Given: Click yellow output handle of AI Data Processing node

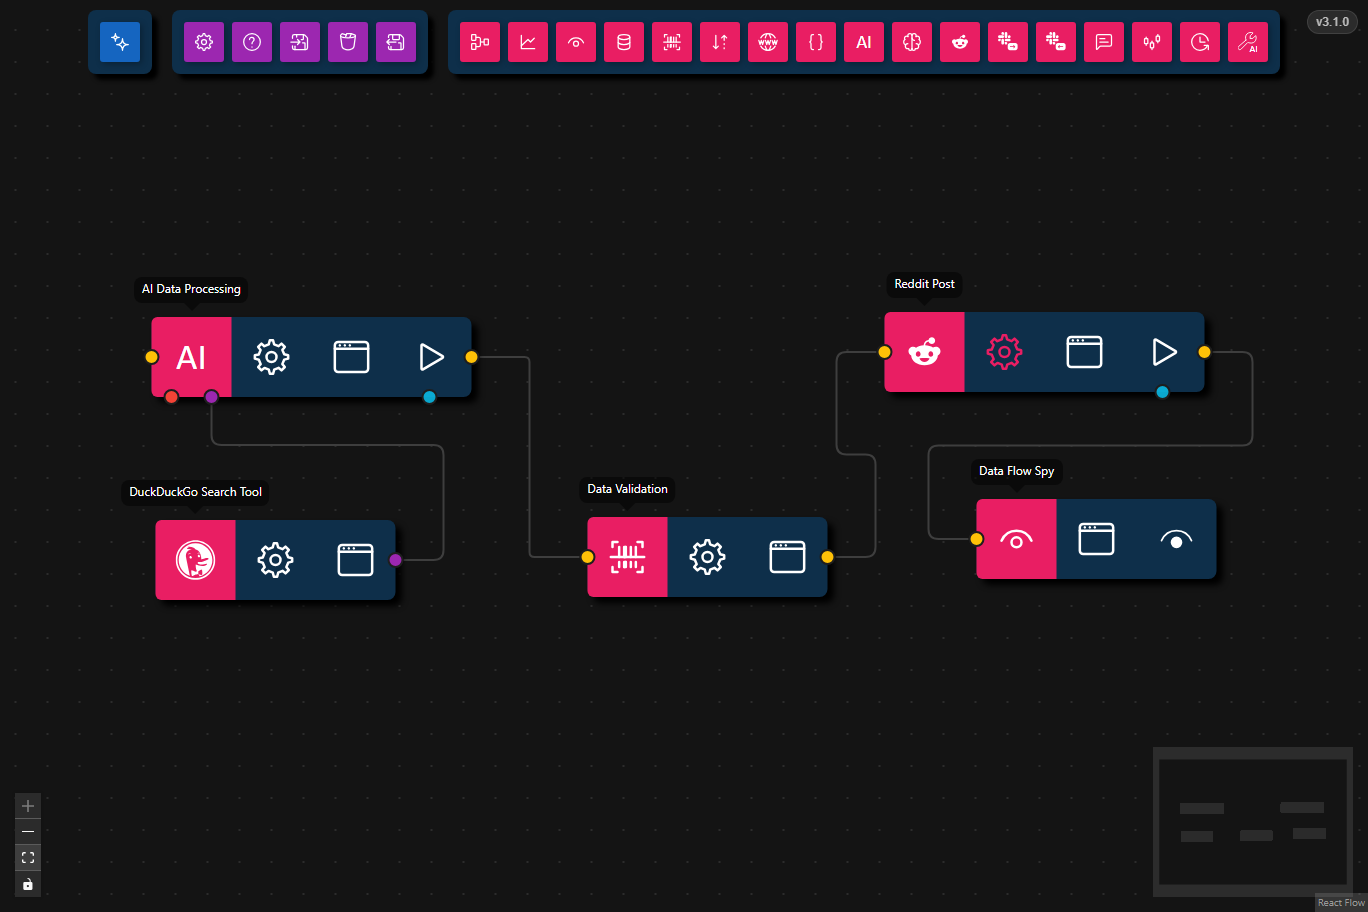Looking at the screenshot, I should [x=471, y=357].
